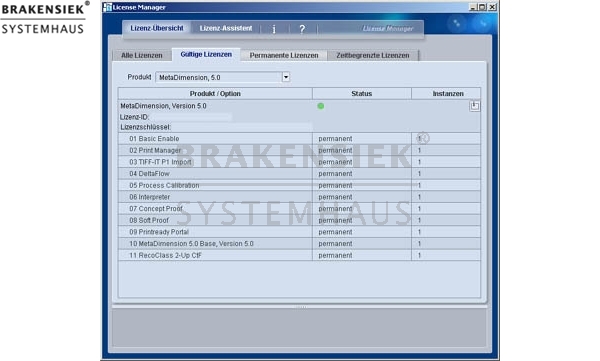Open the question mark help tab
The height and width of the screenshot is (361, 600).
[302, 29]
